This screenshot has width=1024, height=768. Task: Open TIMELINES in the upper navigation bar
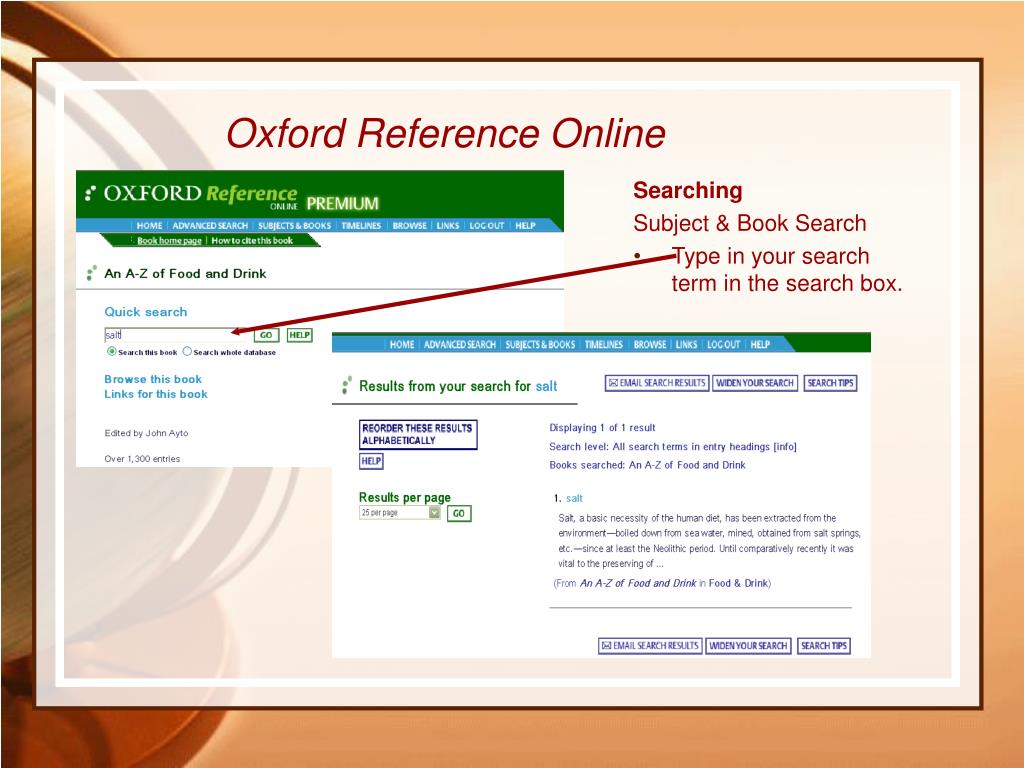pos(361,225)
